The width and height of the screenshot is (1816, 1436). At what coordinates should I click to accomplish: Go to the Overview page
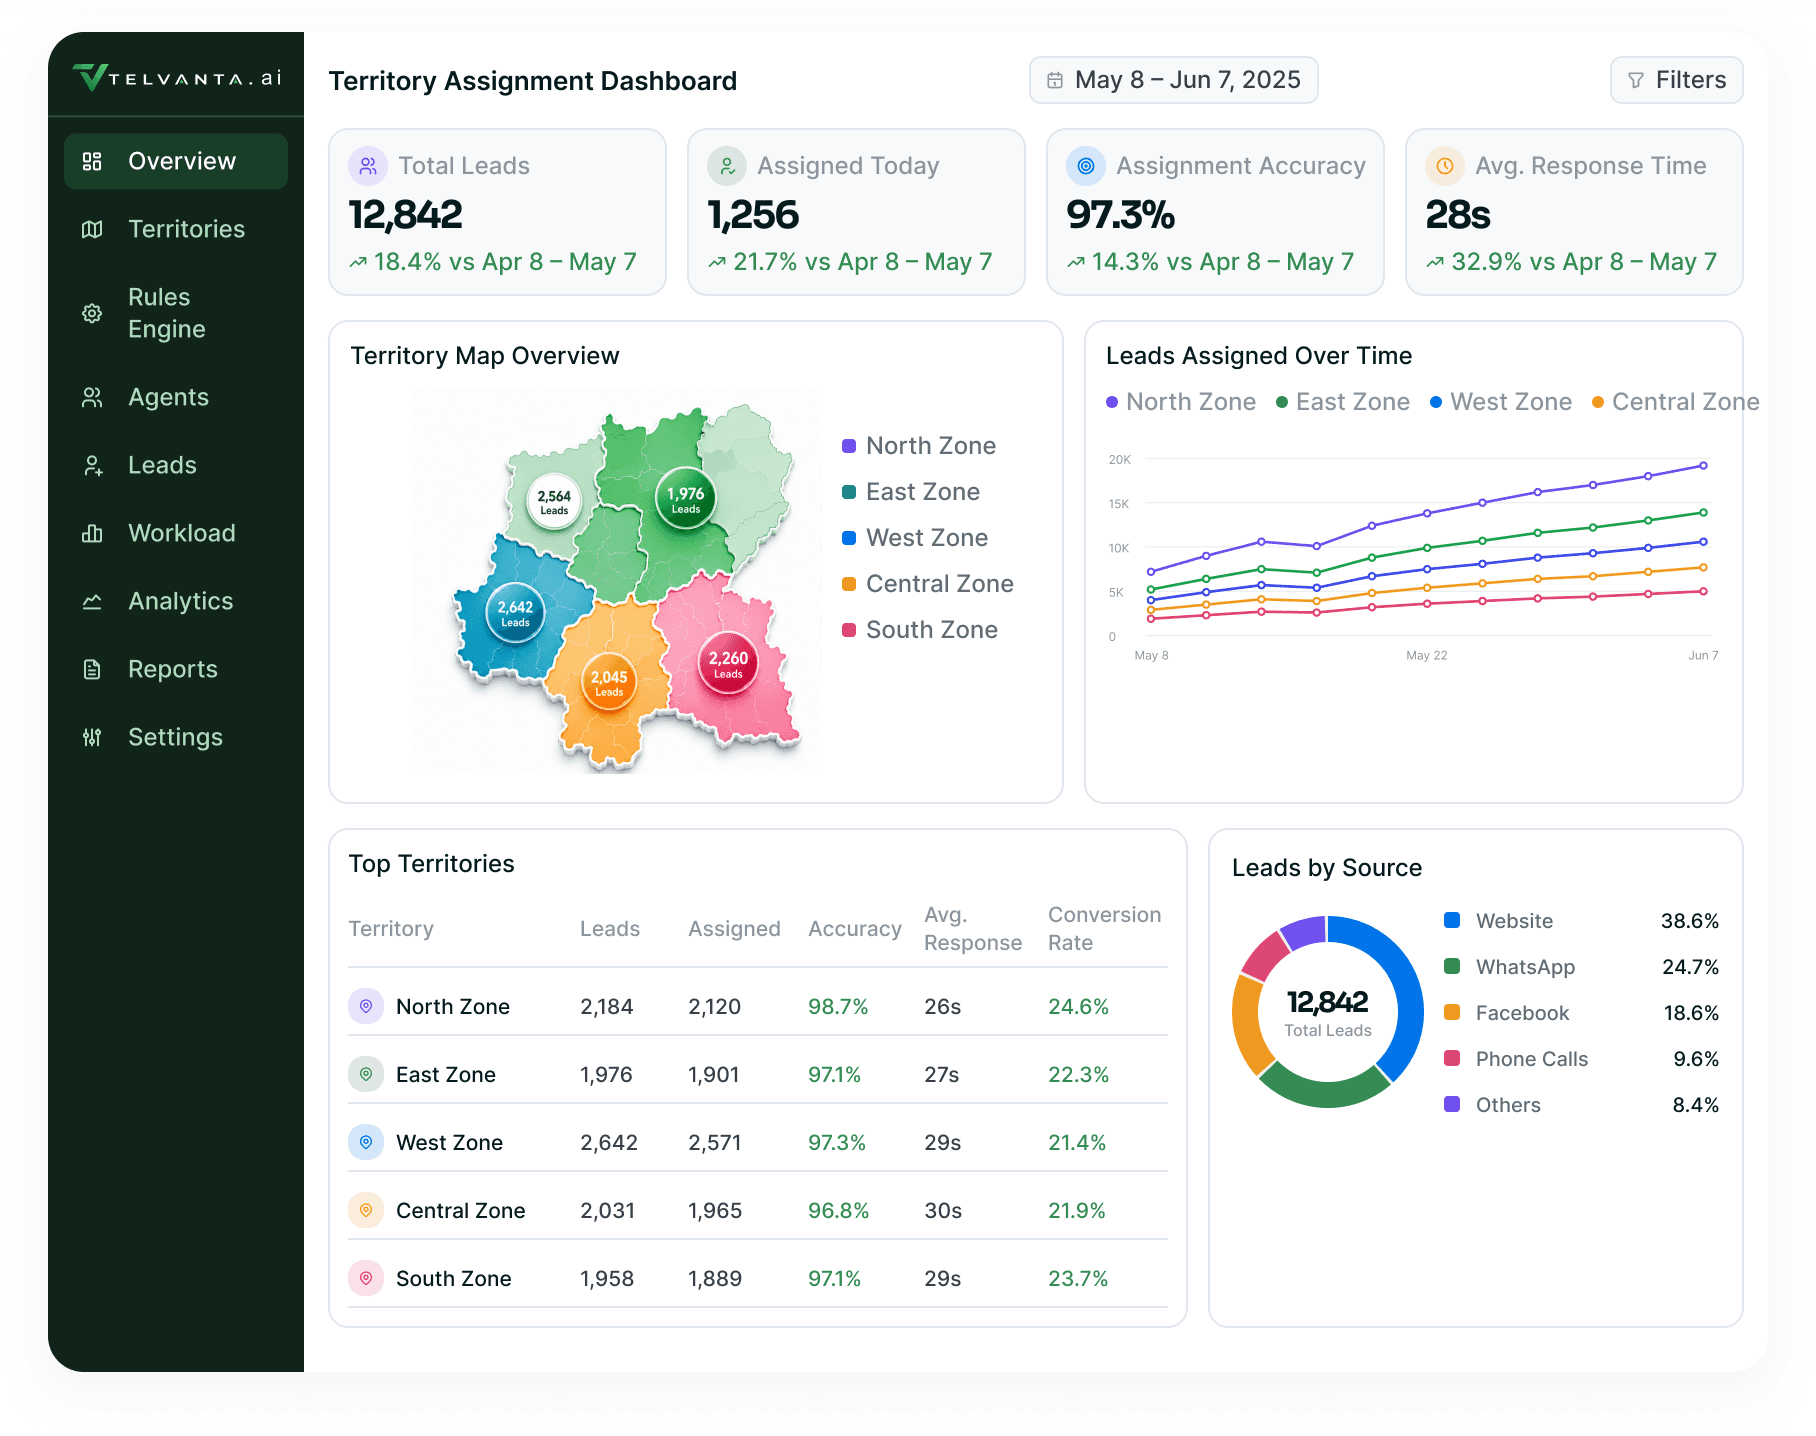tap(176, 161)
